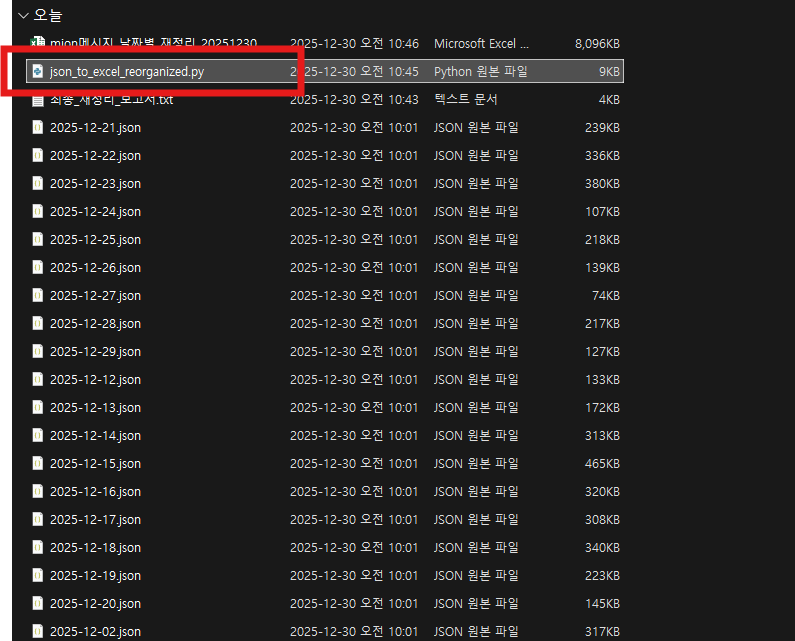The height and width of the screenshot is (641, 795).
Task: Click the 텍스트 문서 type cell
Action: click(x=465, y=100)
